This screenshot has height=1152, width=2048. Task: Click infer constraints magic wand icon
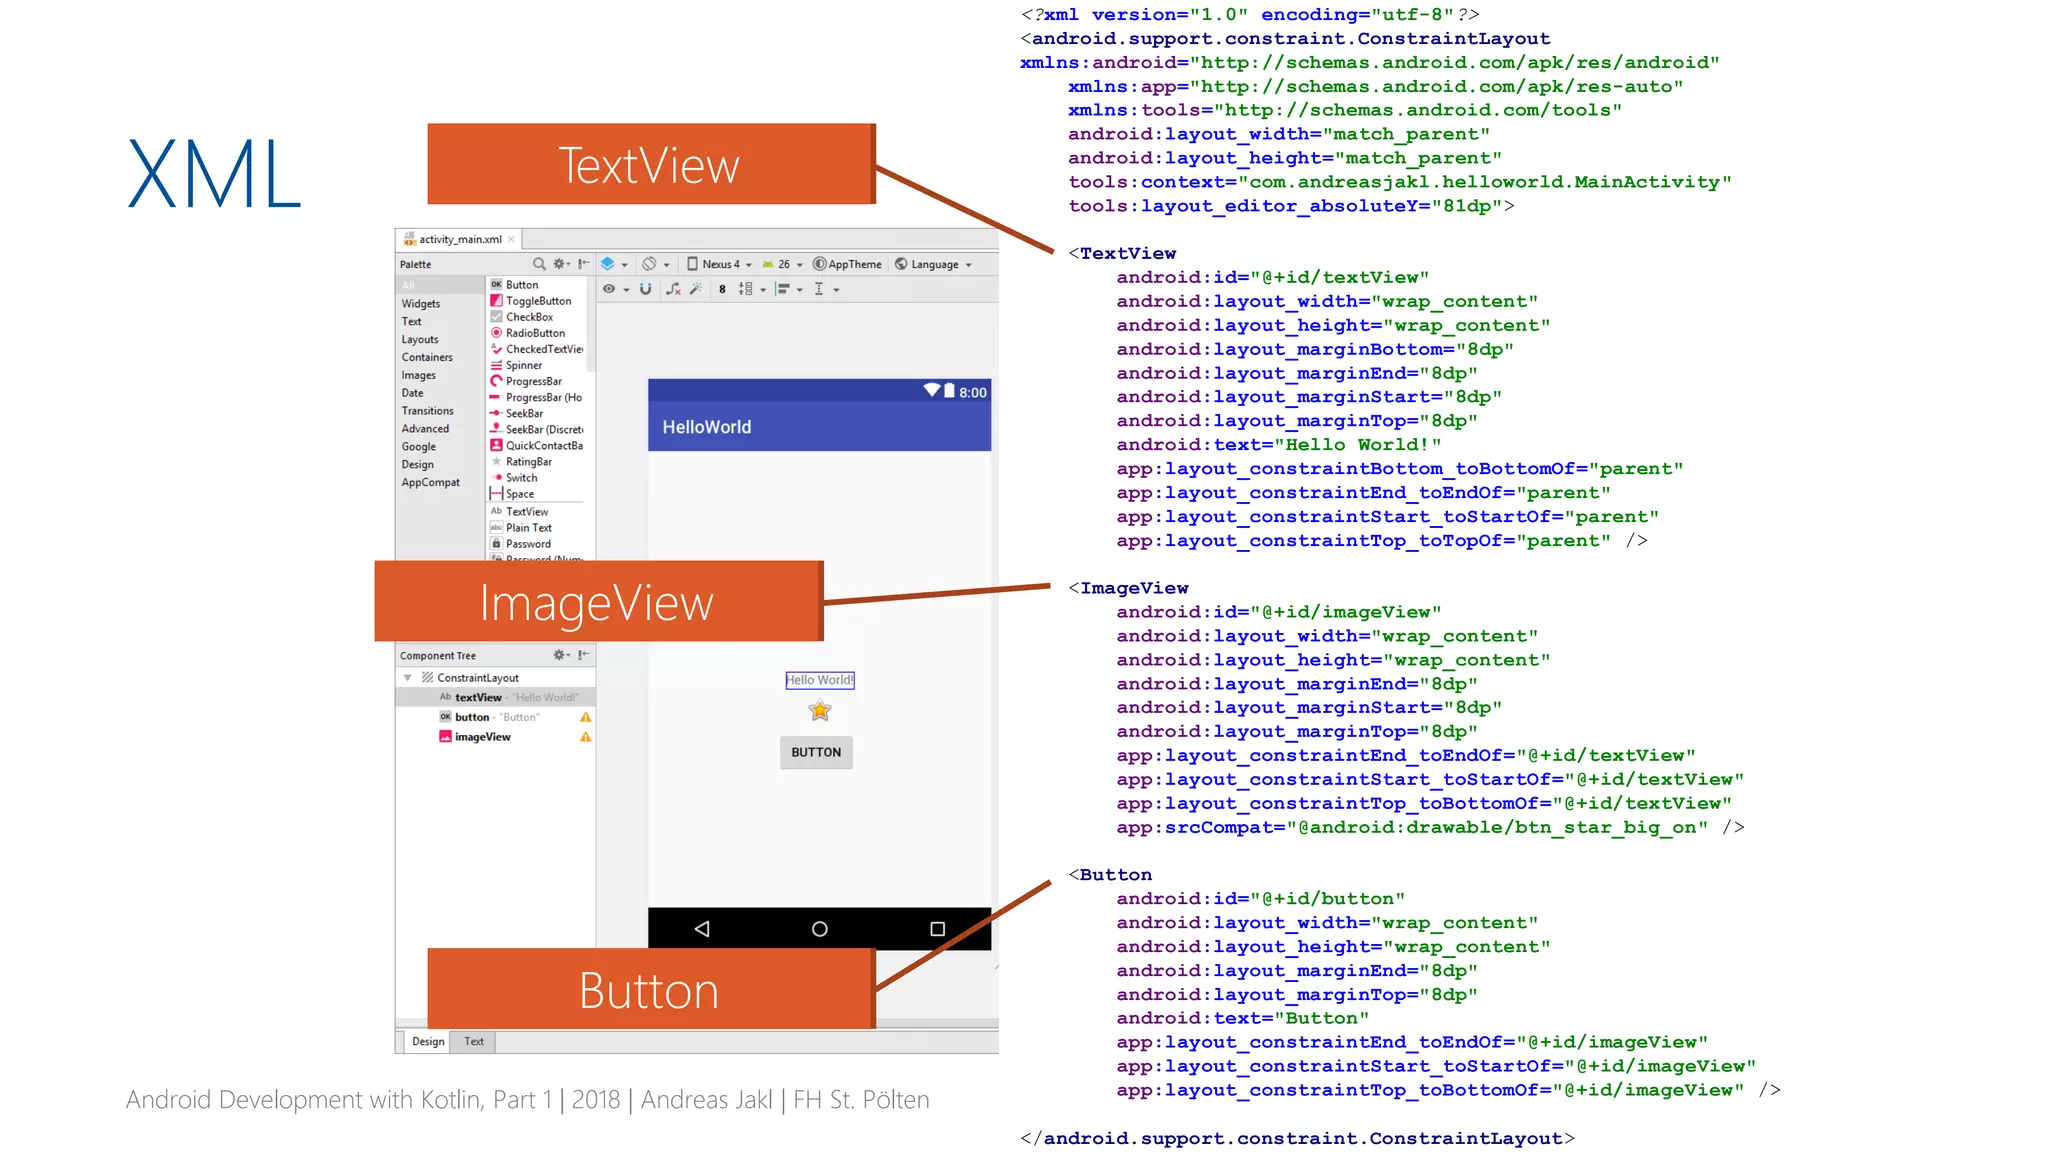[x=696, y=289]
